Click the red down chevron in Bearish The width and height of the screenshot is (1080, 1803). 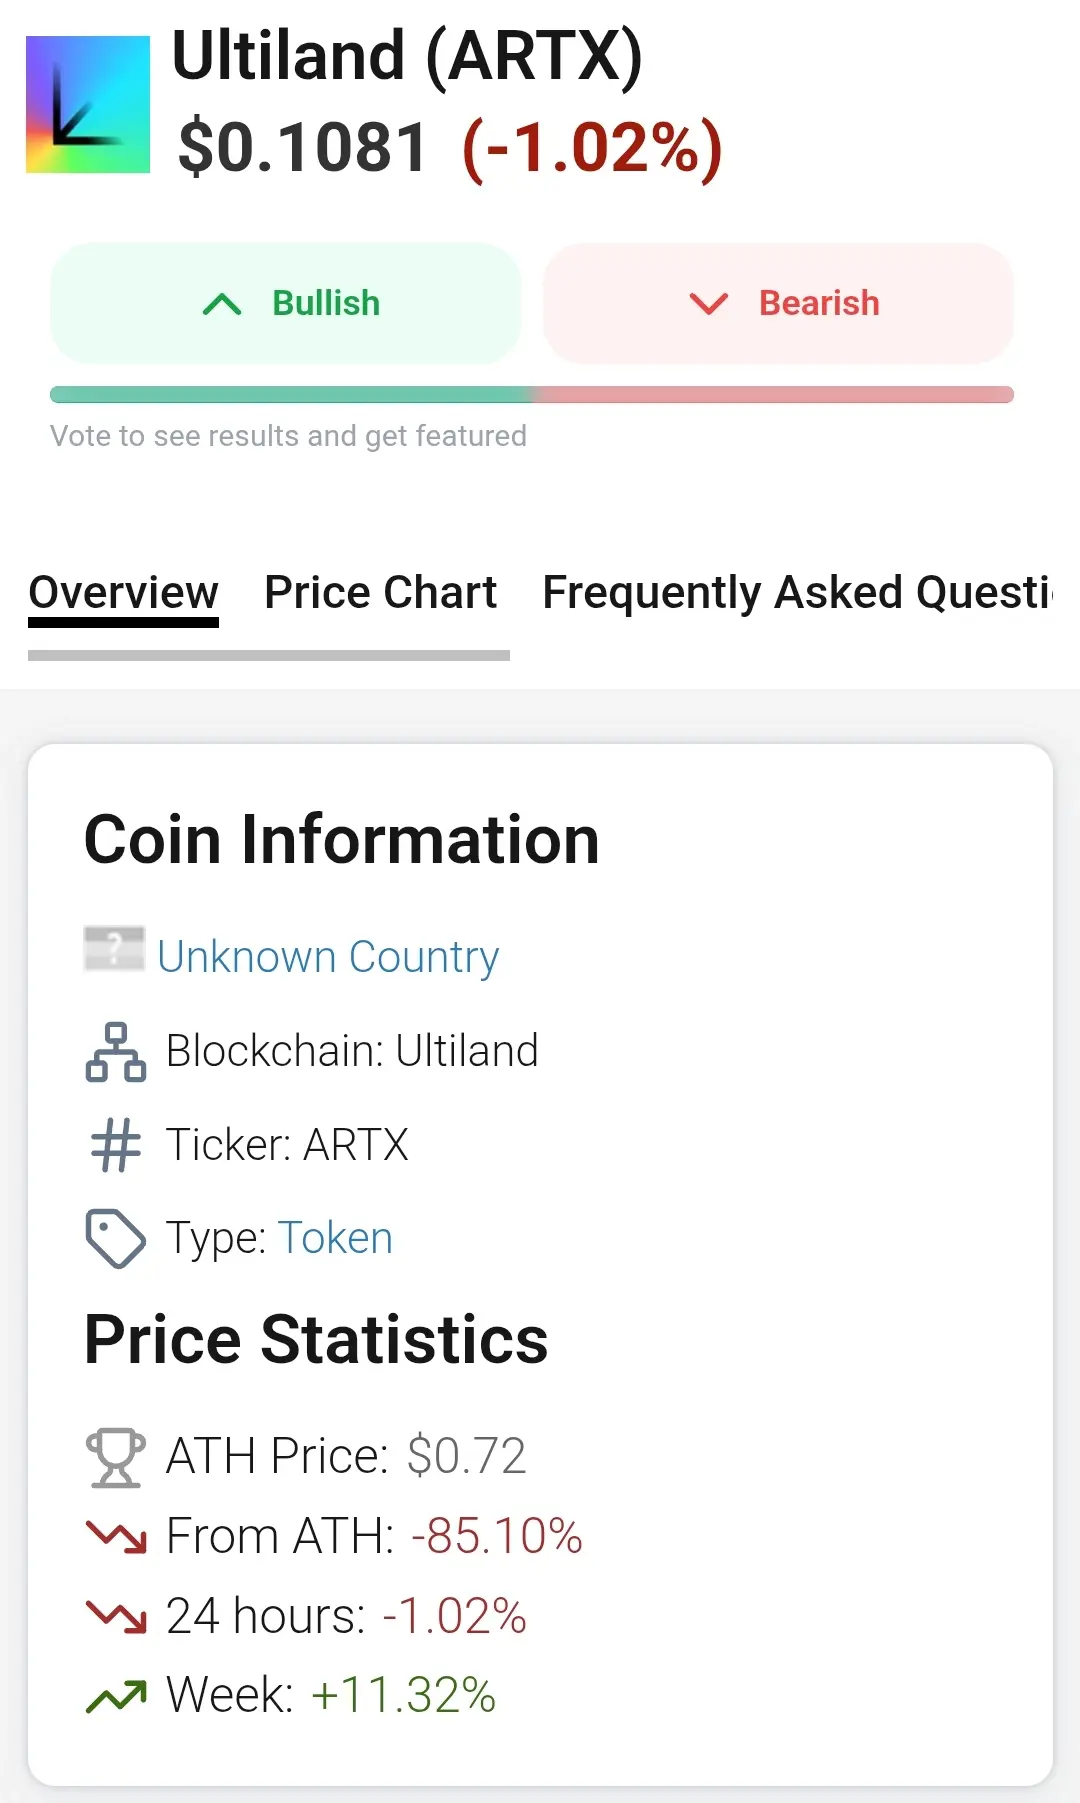pos(709,304)
